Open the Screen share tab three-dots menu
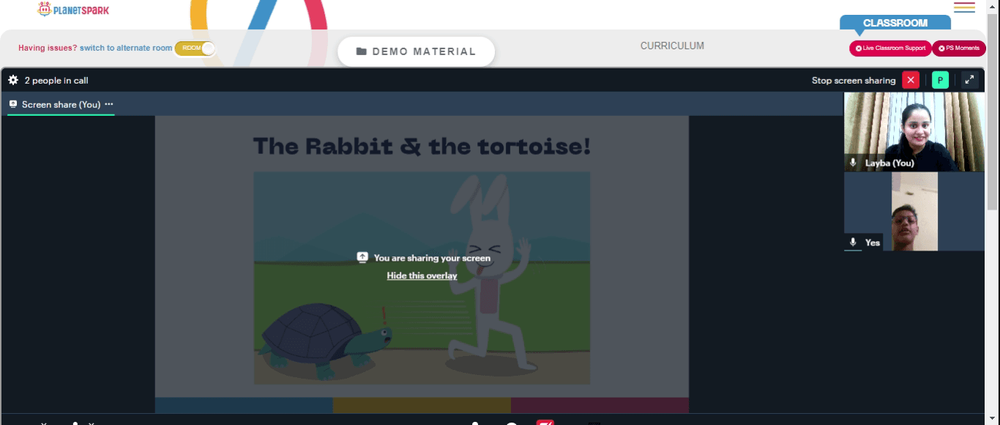The height and width of the screenshot is (425, 1000). click(x=109, y=104)
